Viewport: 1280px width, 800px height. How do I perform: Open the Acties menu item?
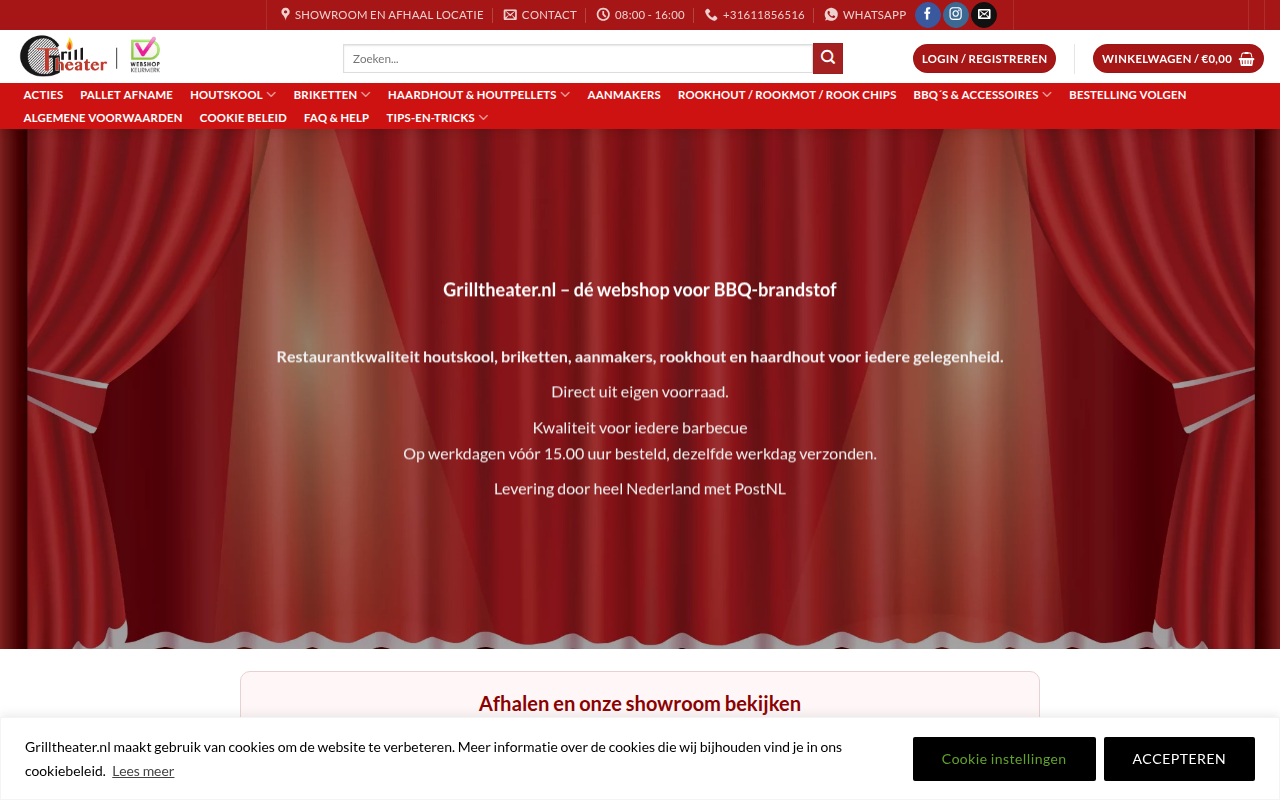(43, 95)
